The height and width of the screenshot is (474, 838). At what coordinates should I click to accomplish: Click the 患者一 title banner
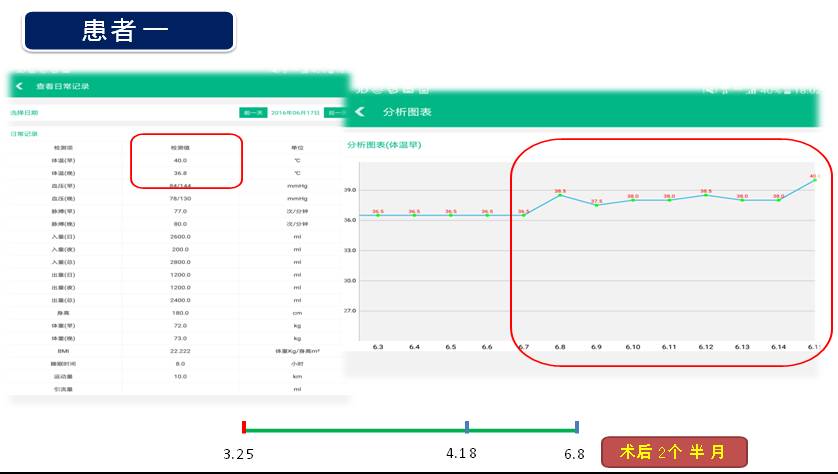128,31
